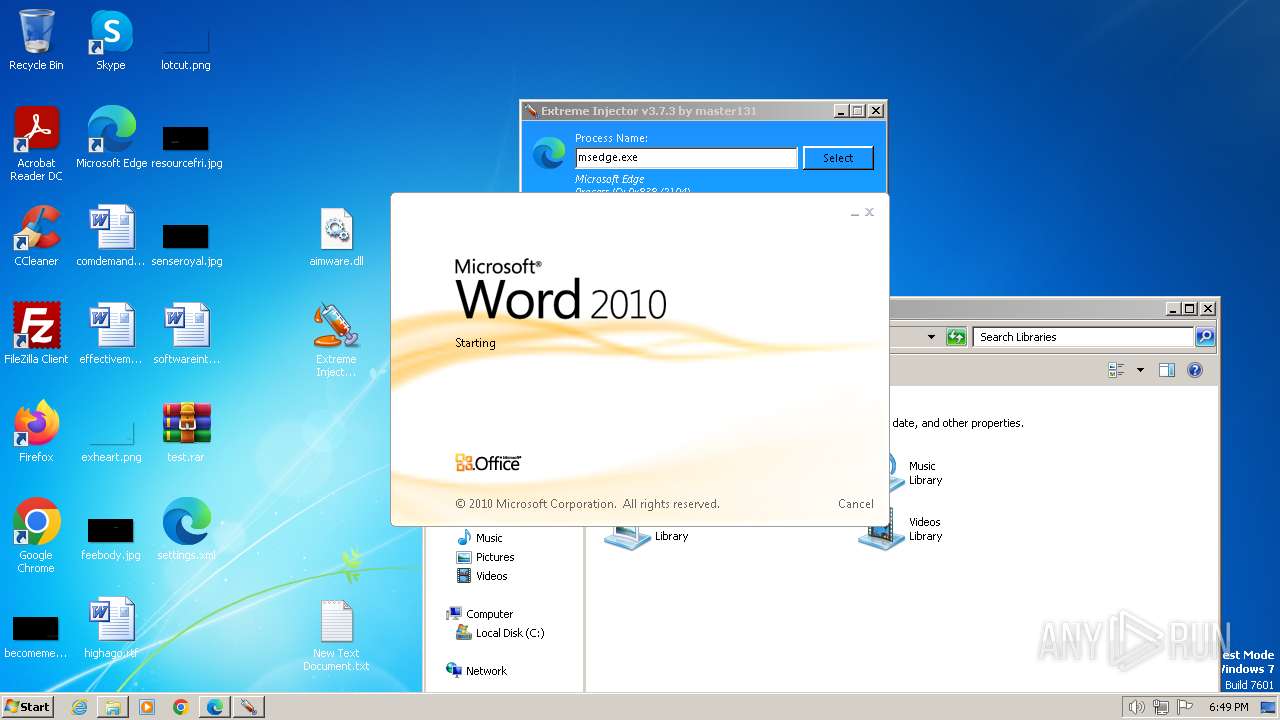The height and width of the screenshot is (720, 1280).
Task: Select the test.rar archive icon
Action: click(x=186, y=431)
